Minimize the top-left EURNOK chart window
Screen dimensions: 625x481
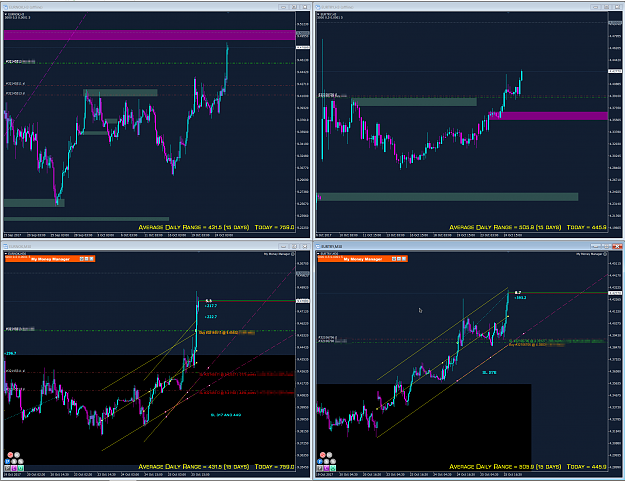(283, 7)
